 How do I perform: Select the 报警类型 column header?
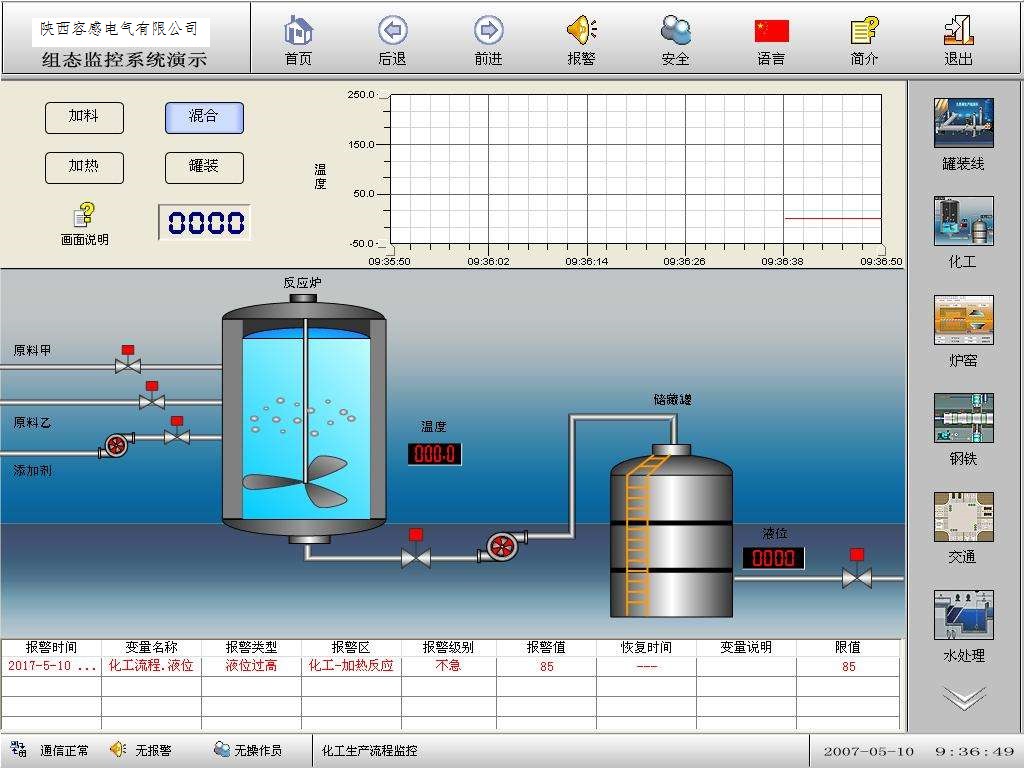point(251,647)
